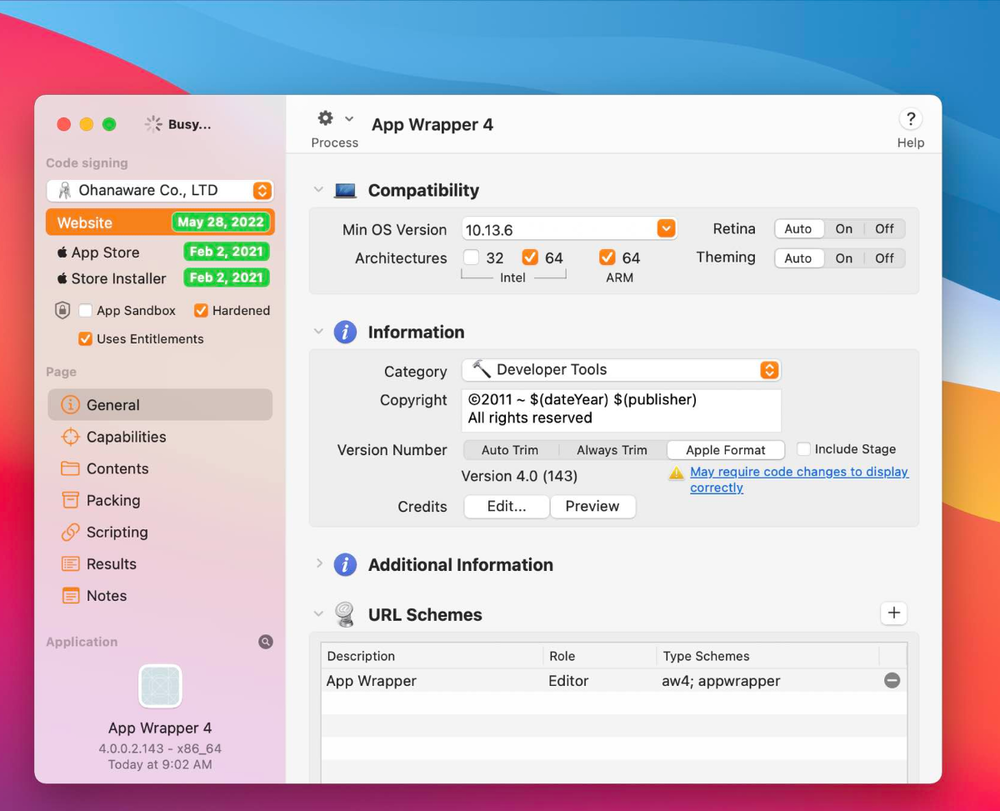Select Website code signing row
This screenshot has width=1000, height=811.
pos(160,222)
